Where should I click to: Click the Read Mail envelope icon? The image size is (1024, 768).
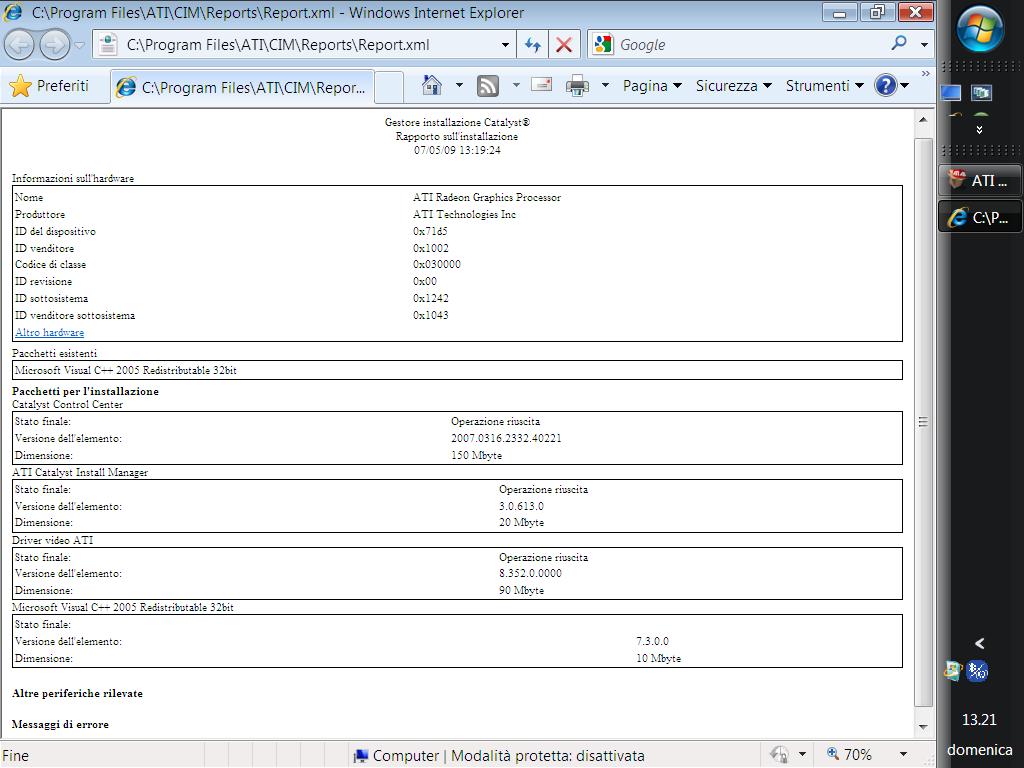(x=541, y=84)
